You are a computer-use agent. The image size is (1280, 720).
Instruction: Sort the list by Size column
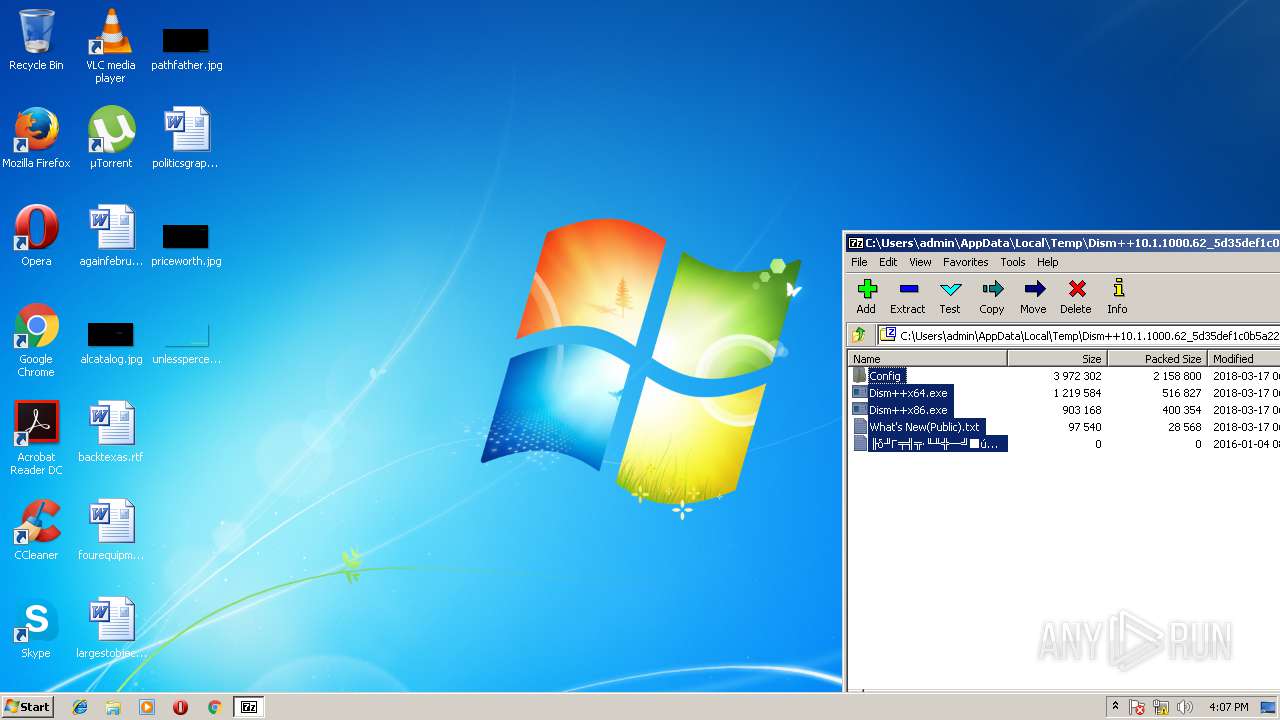[1057, 358]
